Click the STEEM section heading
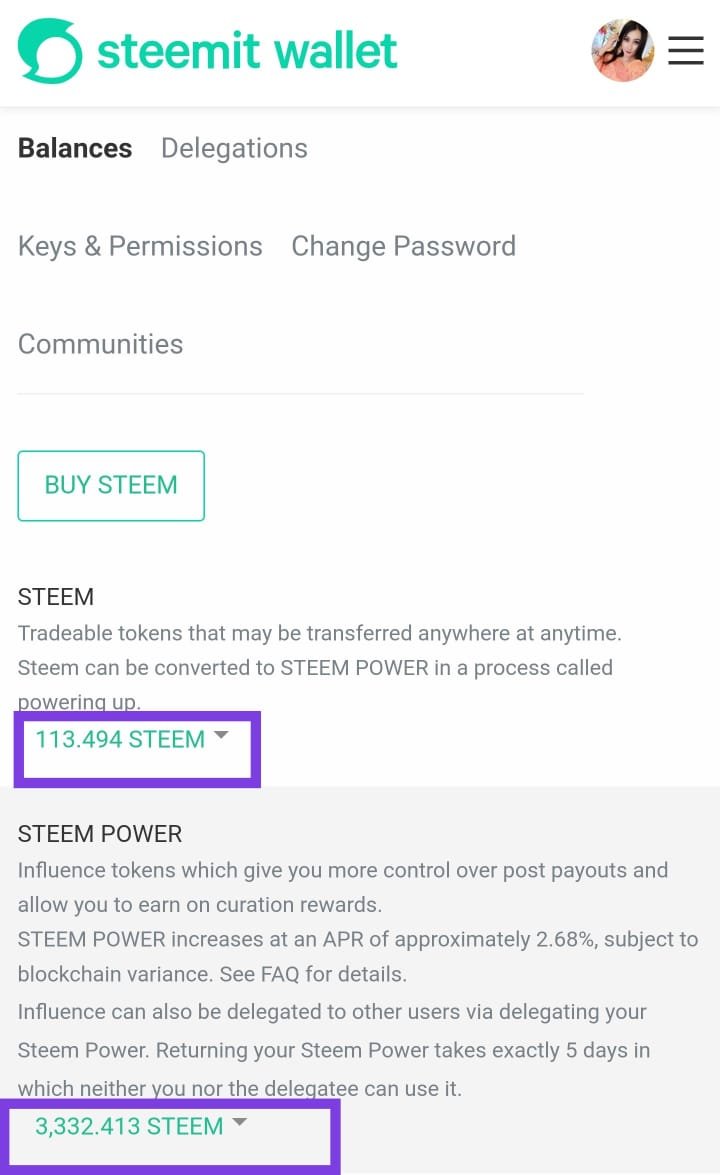 (56, 597)
